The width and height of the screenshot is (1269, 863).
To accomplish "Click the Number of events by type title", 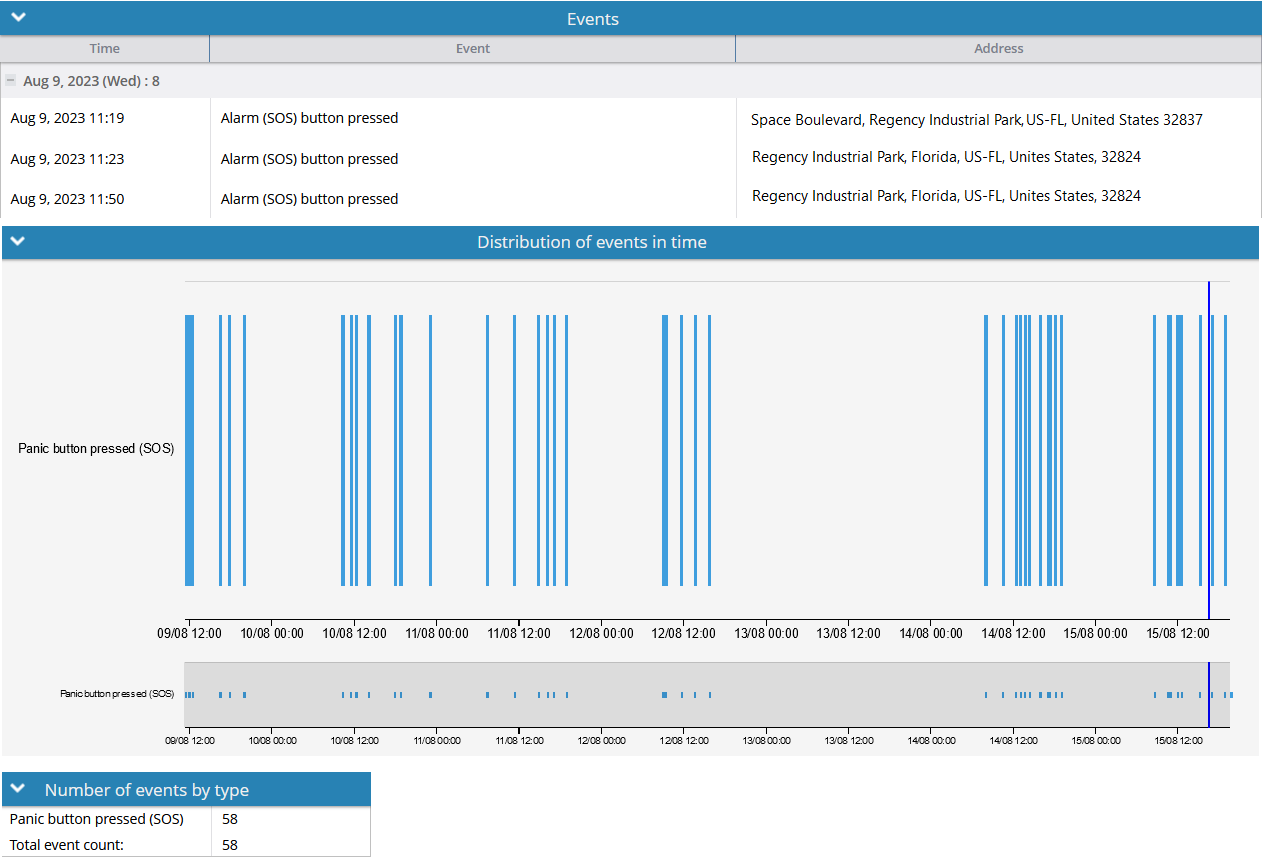I will click(147, 790).
